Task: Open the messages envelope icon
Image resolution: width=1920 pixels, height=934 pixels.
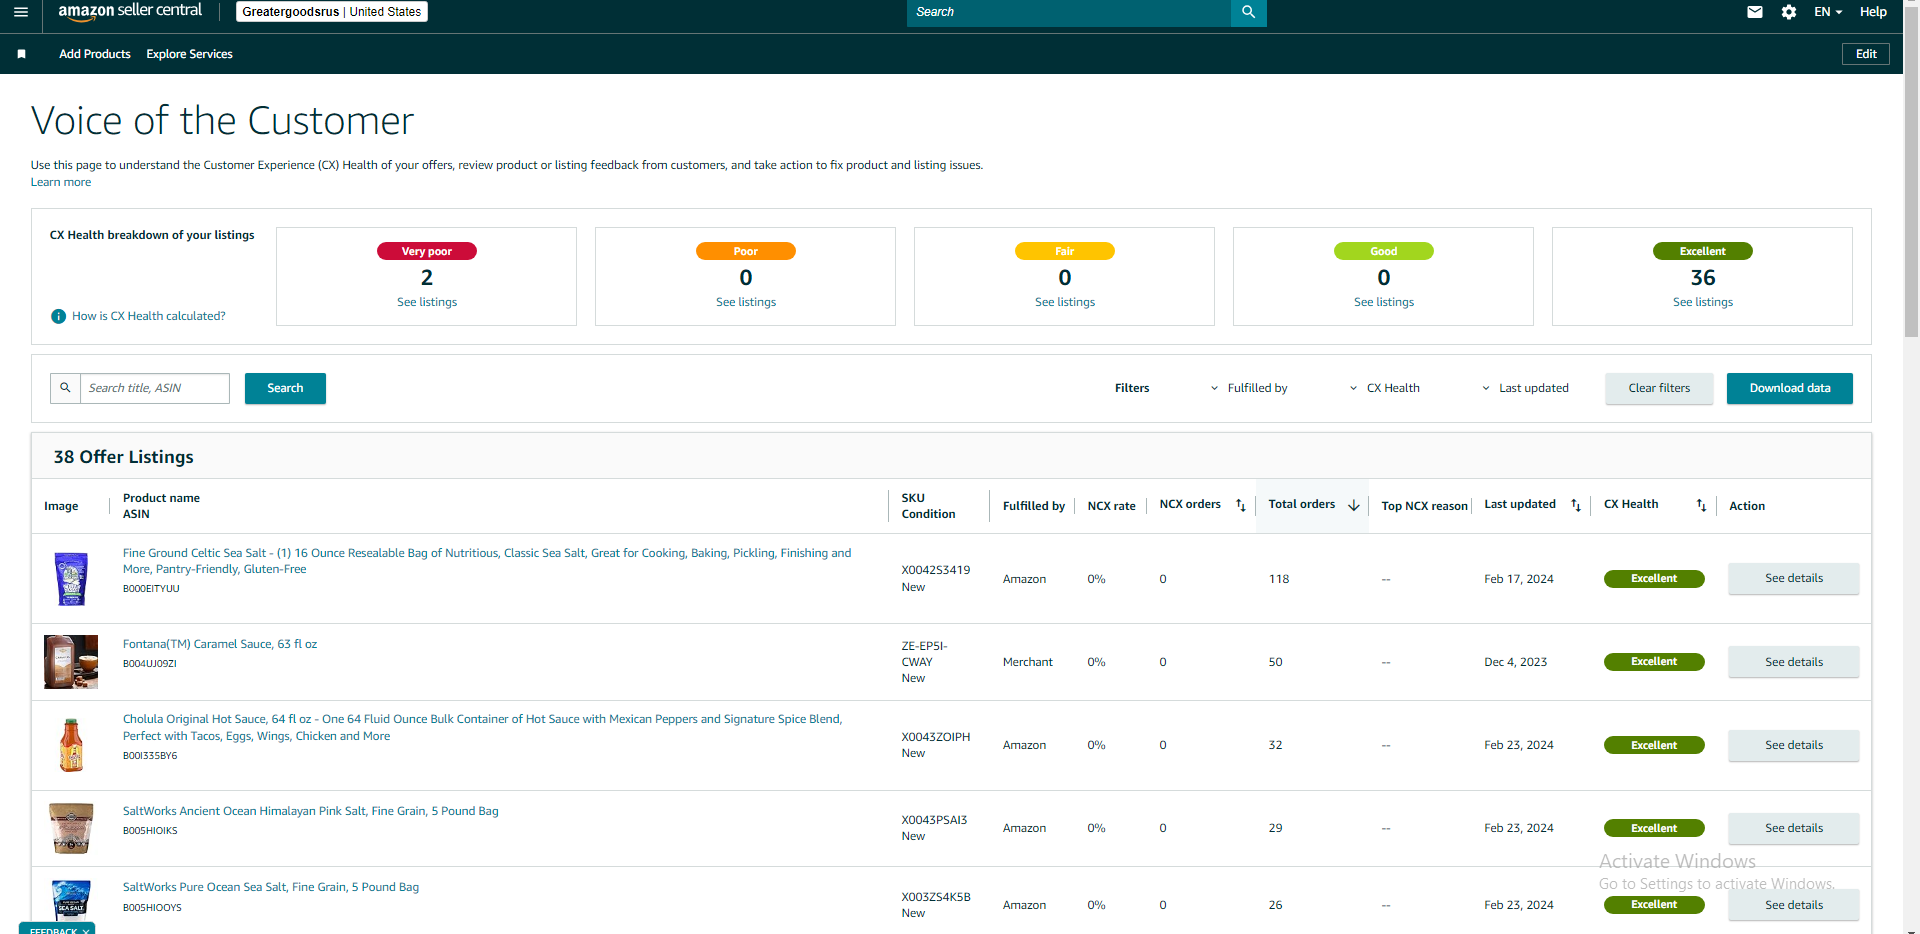Action: pos(1754,12)
